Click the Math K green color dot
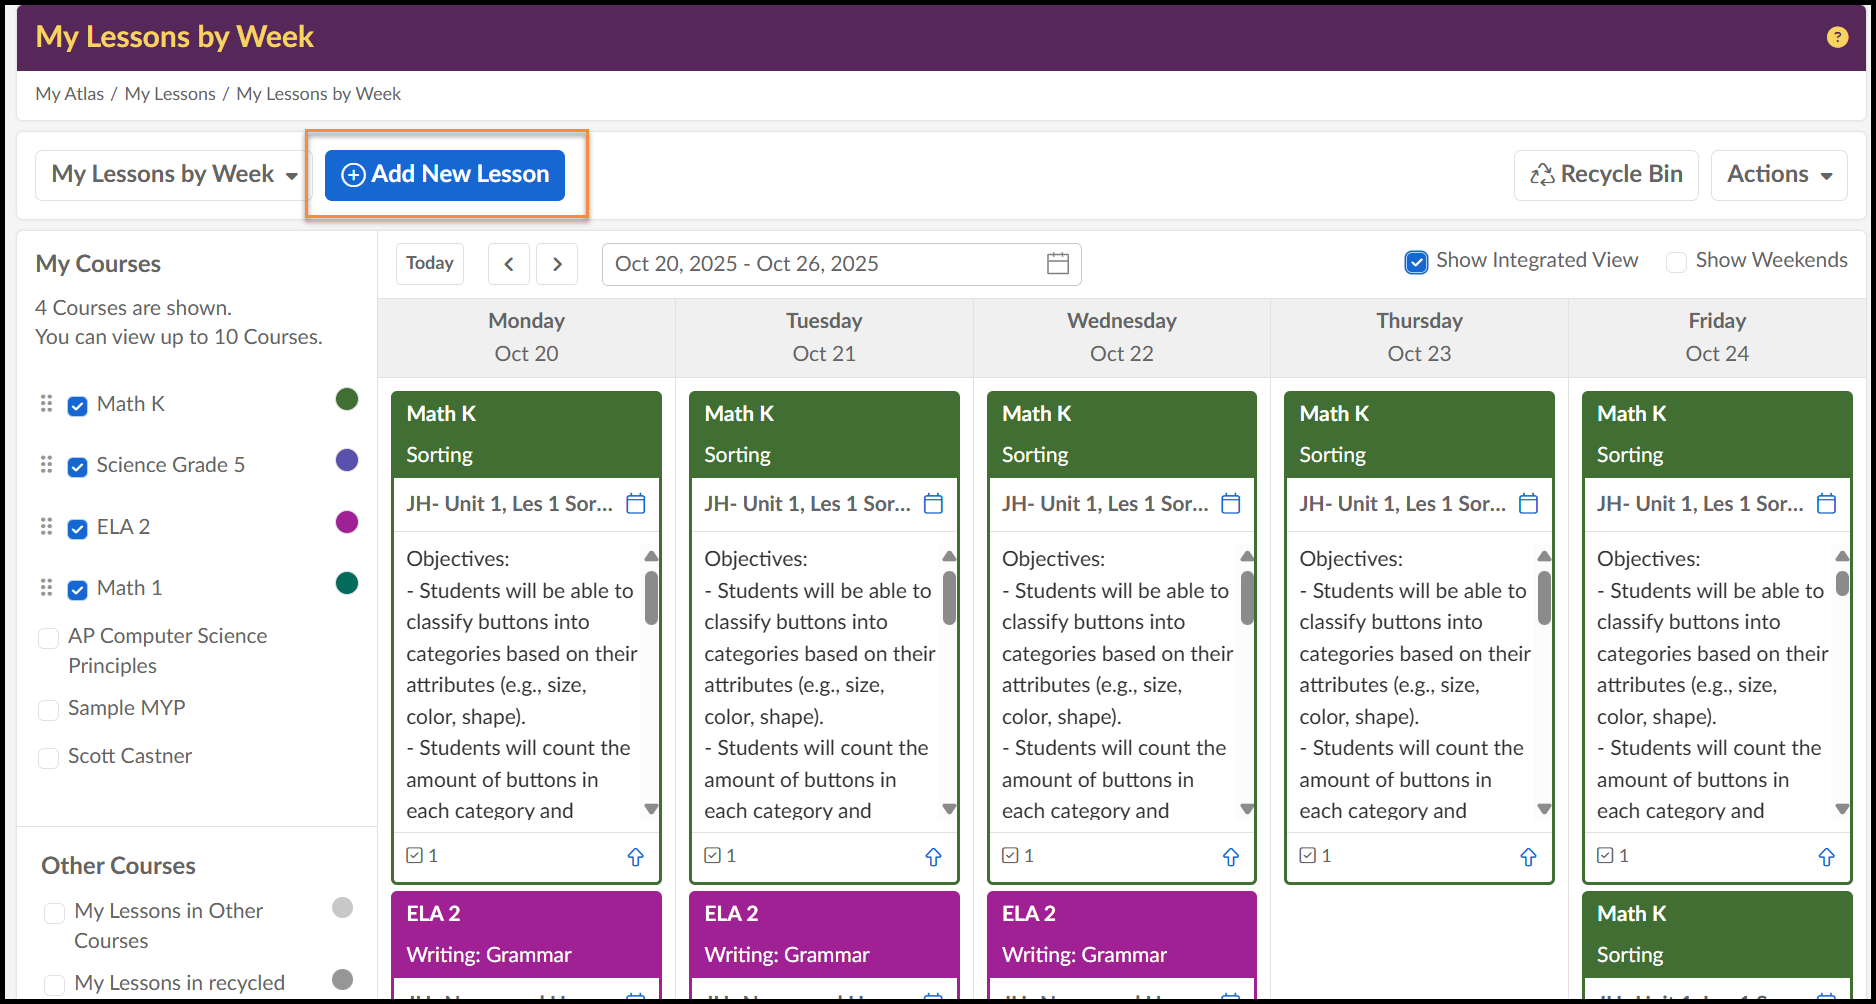The height and width of the screenshot is (1004, 1876). pos(347,400)
